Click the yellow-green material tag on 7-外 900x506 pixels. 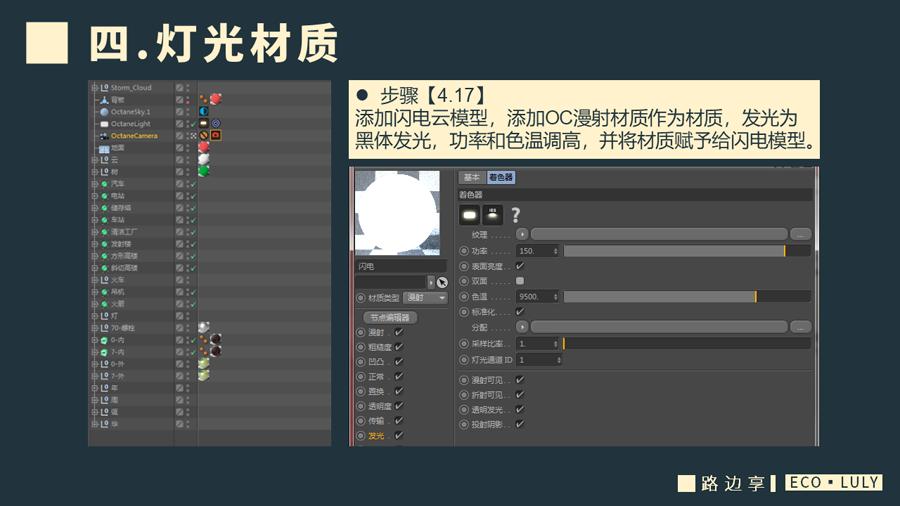[x=204, y=375]
